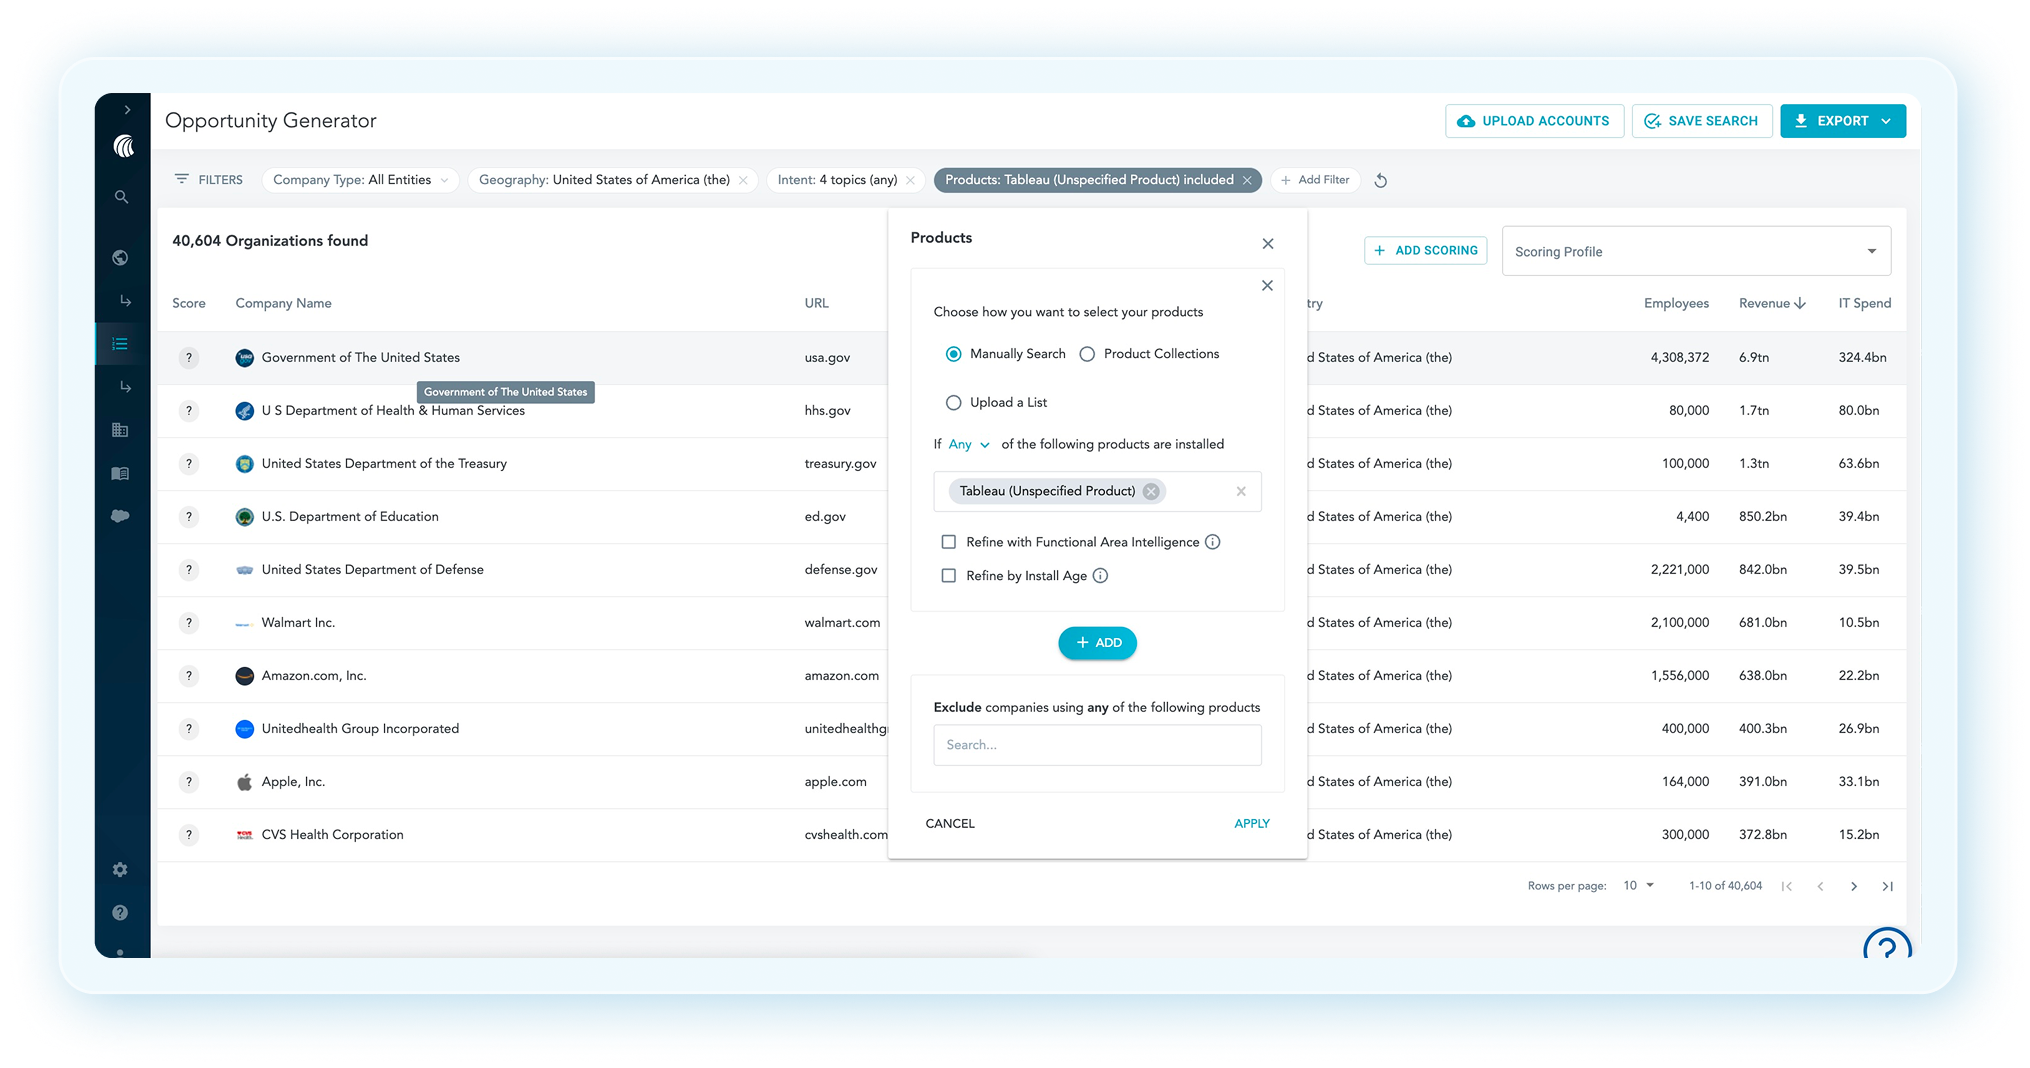Change the rows per page dropdown
Image resolution: width=2030 pixels, height=1068 pixels.
(x=1638, y=886)
